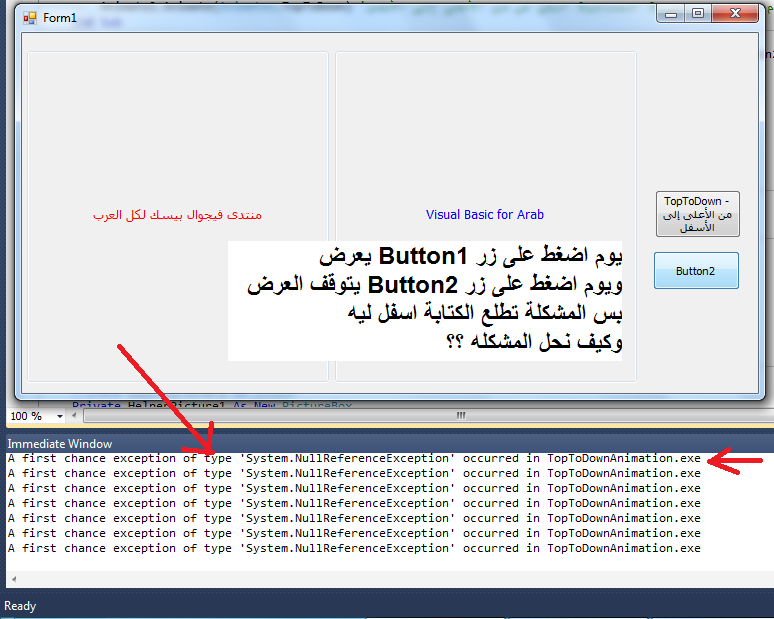
Task: Click the blue Visual Basic for Arab label
Action: (x=485, y=215)
